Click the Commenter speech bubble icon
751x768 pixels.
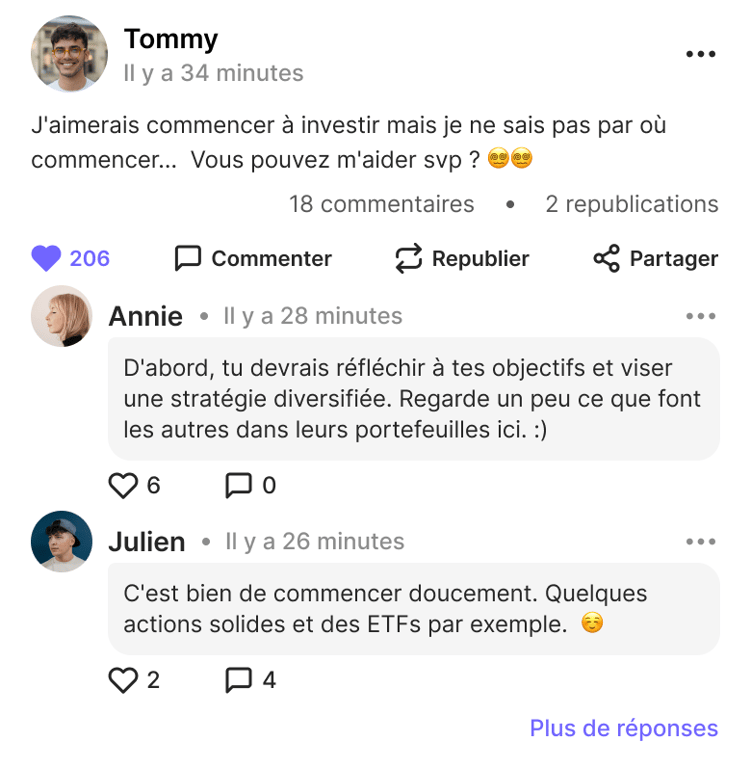point(188,259)
